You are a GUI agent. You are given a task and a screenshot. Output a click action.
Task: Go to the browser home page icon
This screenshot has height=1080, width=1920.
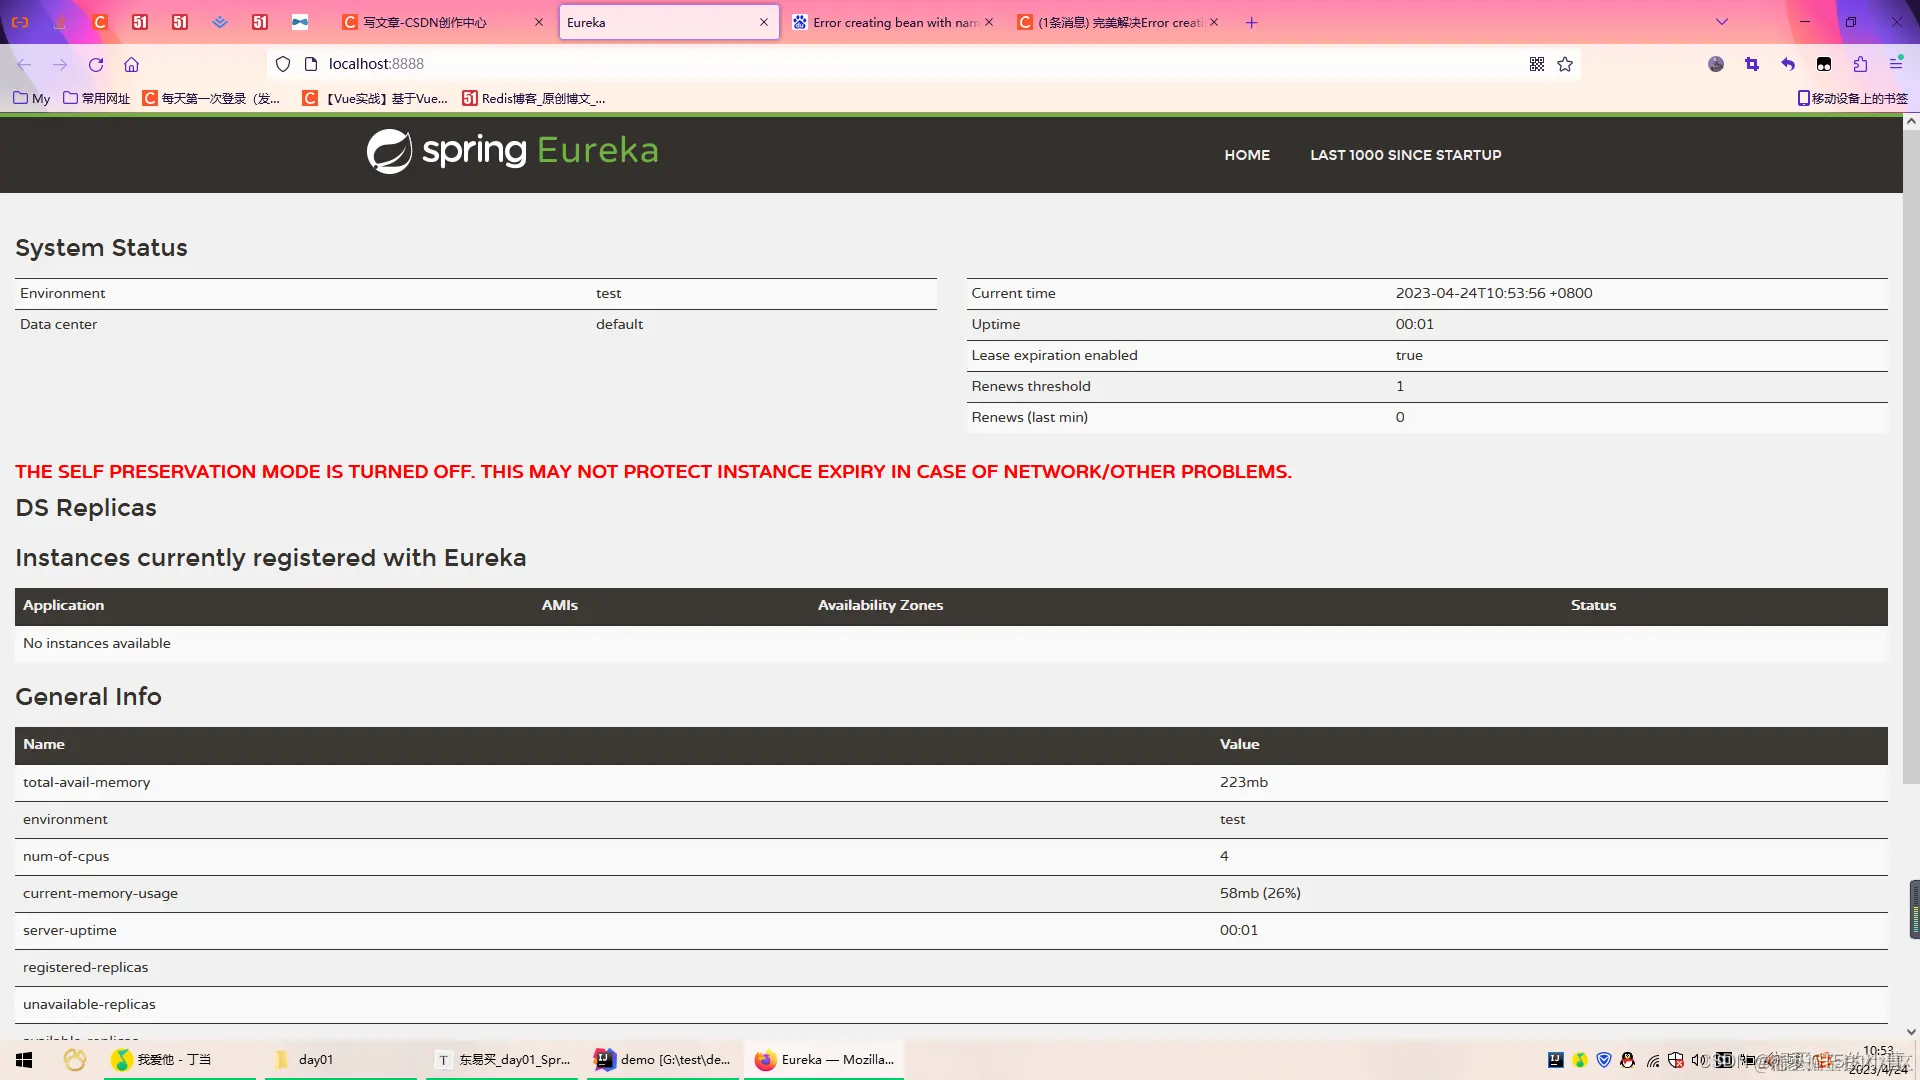131,64
